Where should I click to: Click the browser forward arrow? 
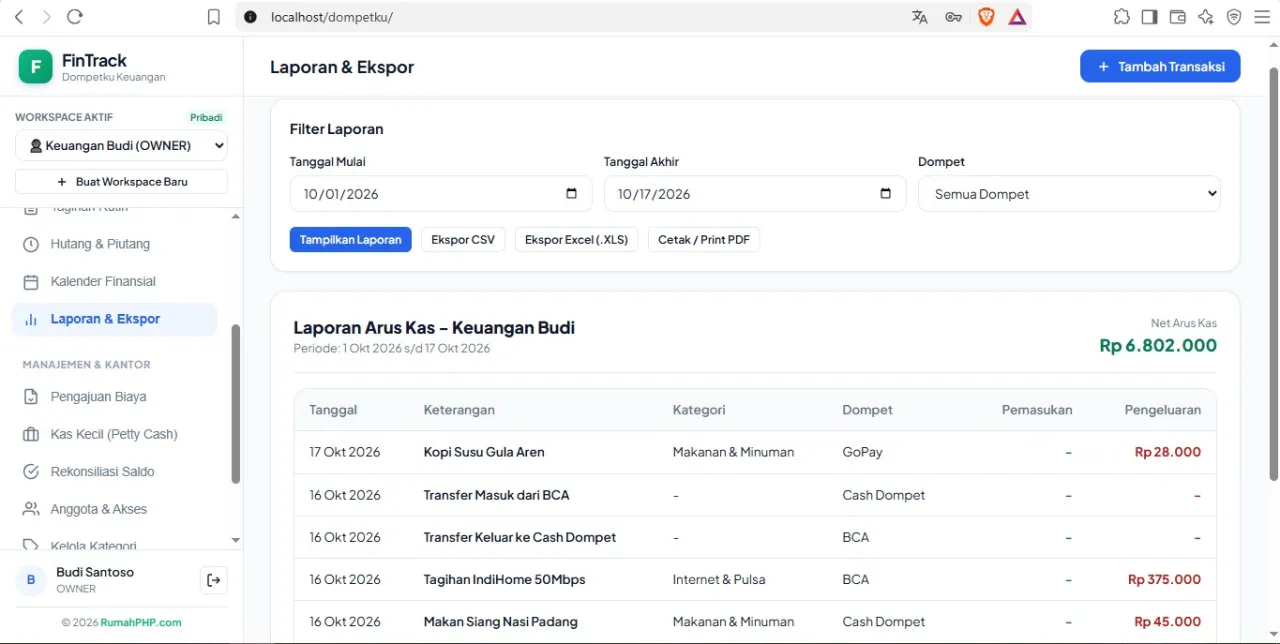click(x=46, y=17)
